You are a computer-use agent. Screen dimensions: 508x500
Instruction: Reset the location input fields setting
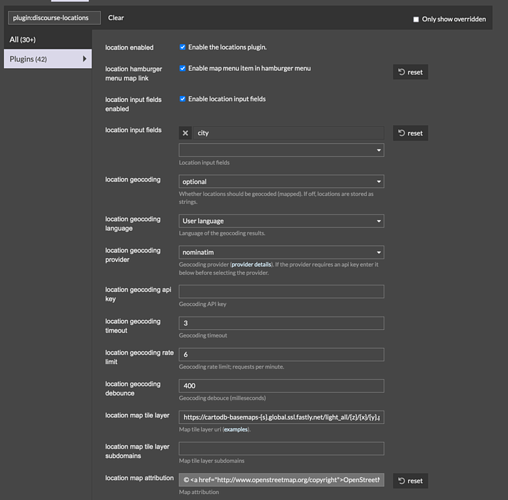(410, 133)
